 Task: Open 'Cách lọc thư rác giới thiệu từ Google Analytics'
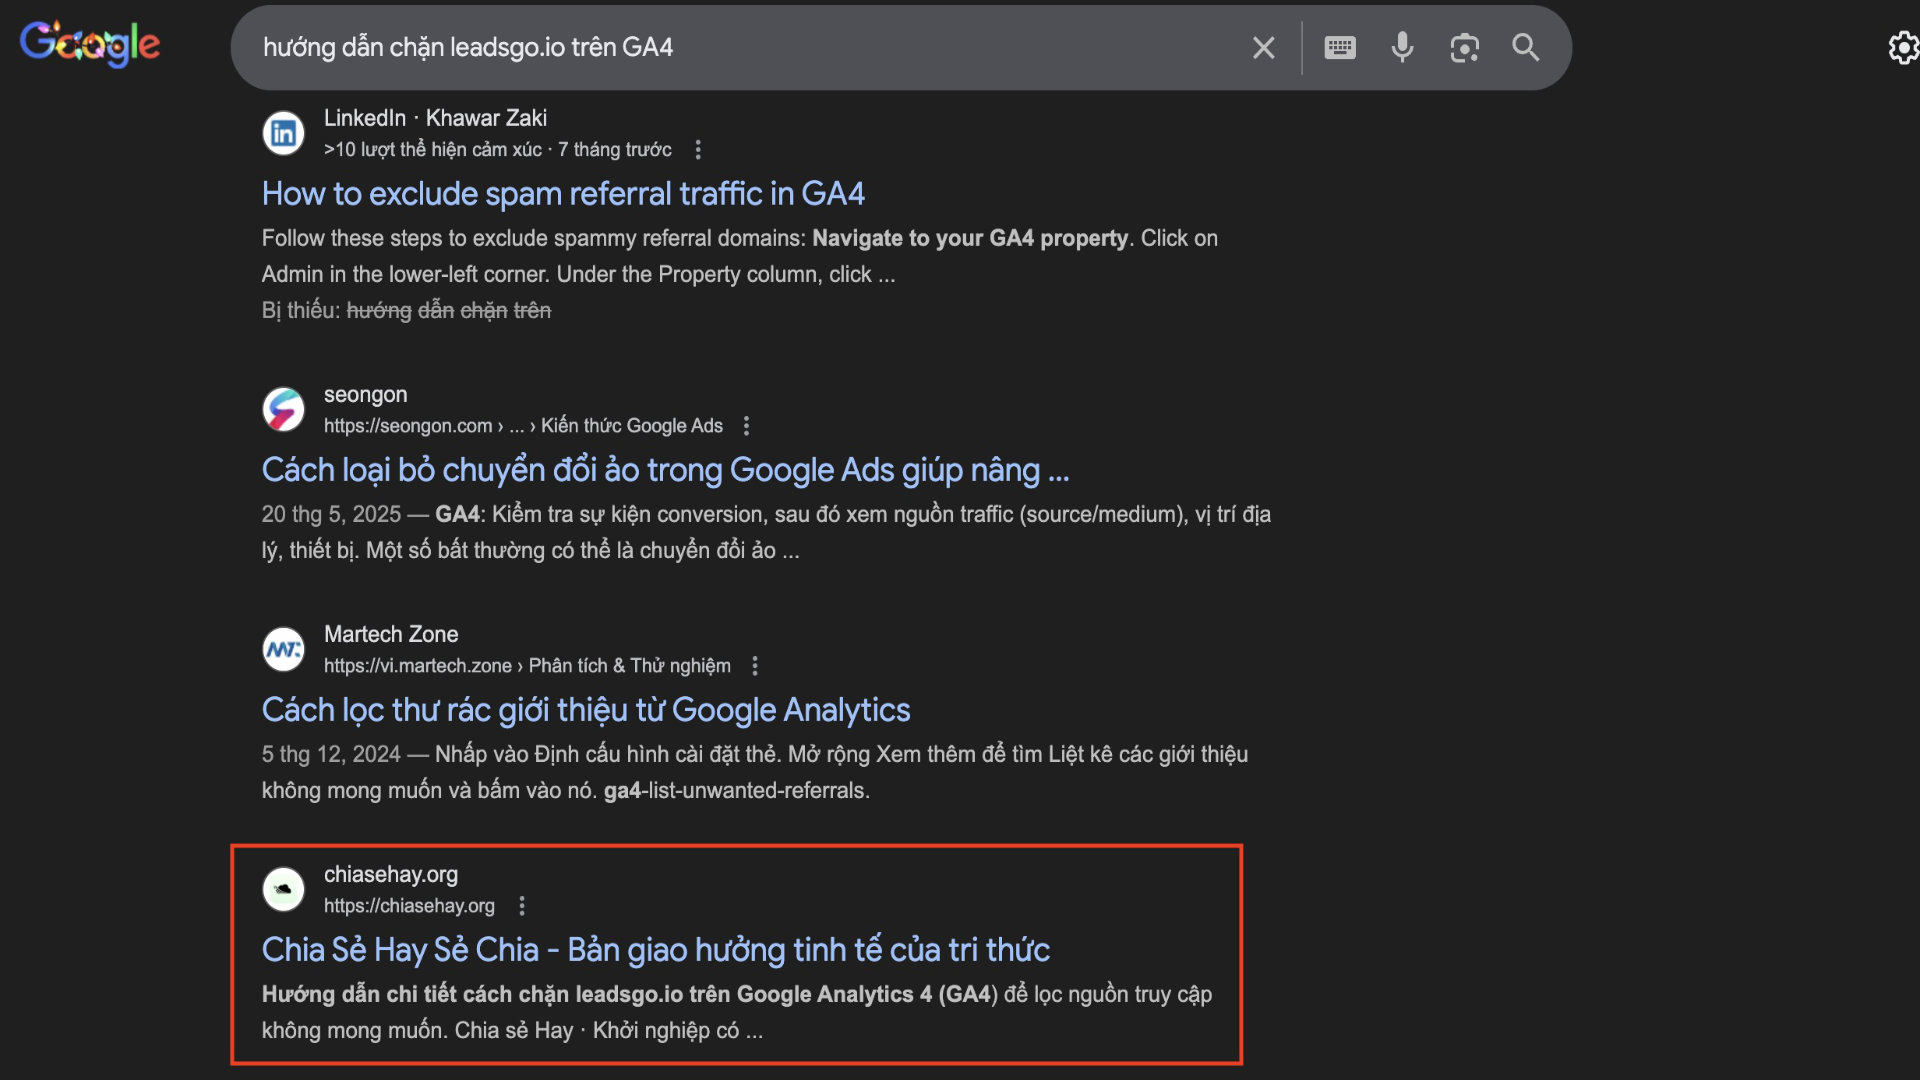point(585,709)
